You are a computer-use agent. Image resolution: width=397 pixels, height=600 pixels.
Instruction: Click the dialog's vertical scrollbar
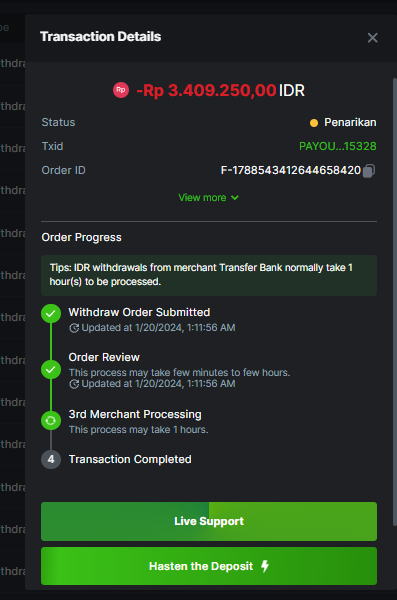395,302
